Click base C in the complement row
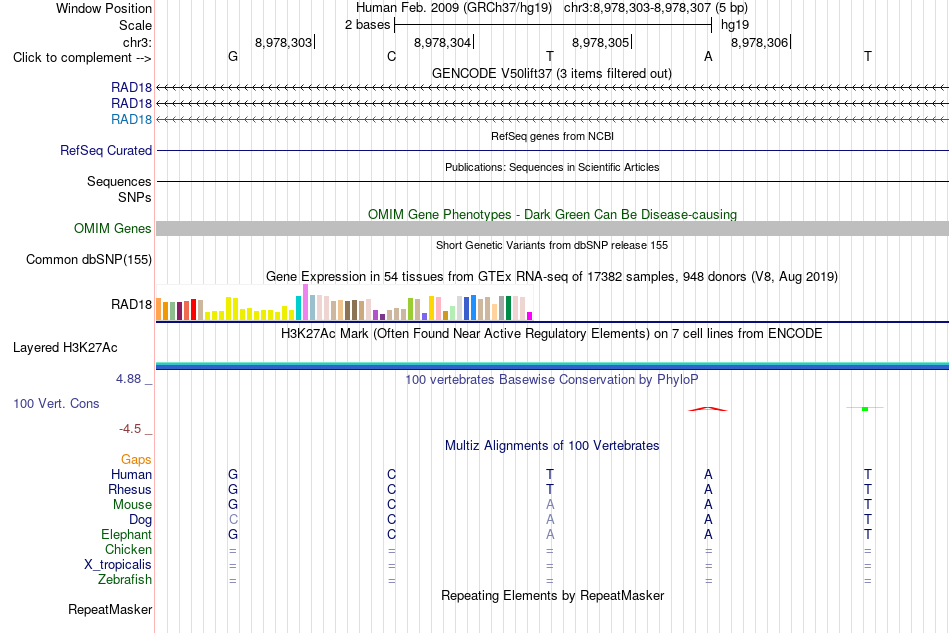The height and width of the screenshot is (633, 950). [x=391, y=56]
